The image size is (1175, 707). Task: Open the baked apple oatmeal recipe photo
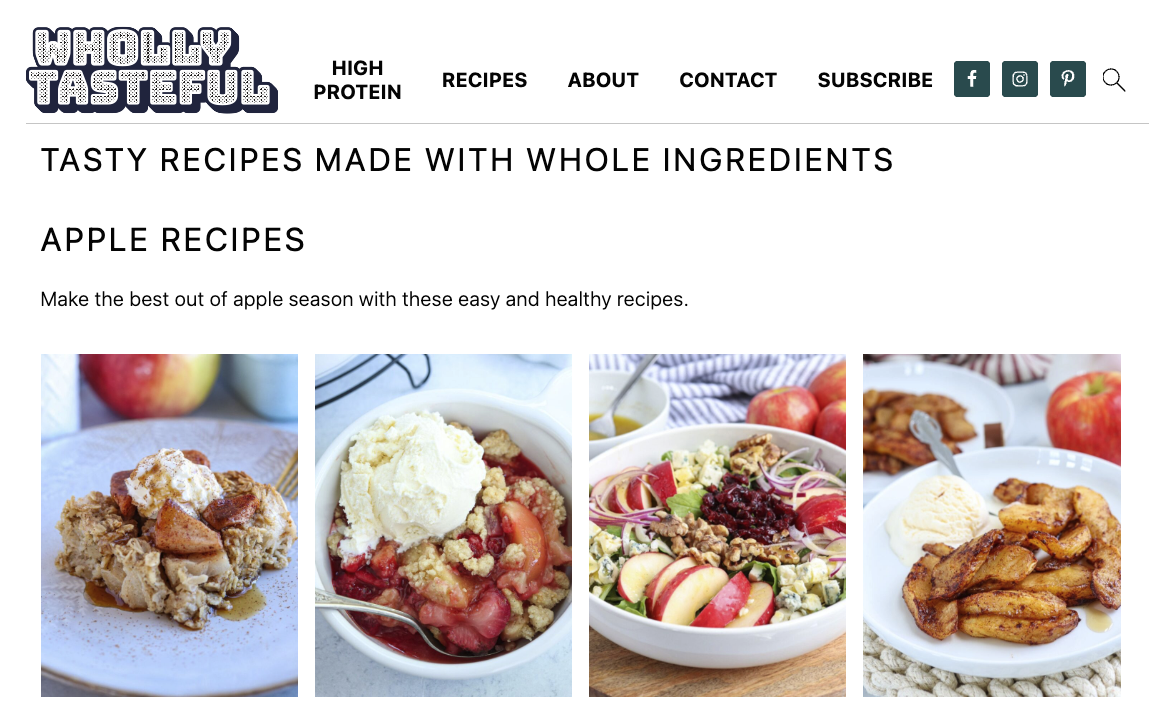(169, 525)
